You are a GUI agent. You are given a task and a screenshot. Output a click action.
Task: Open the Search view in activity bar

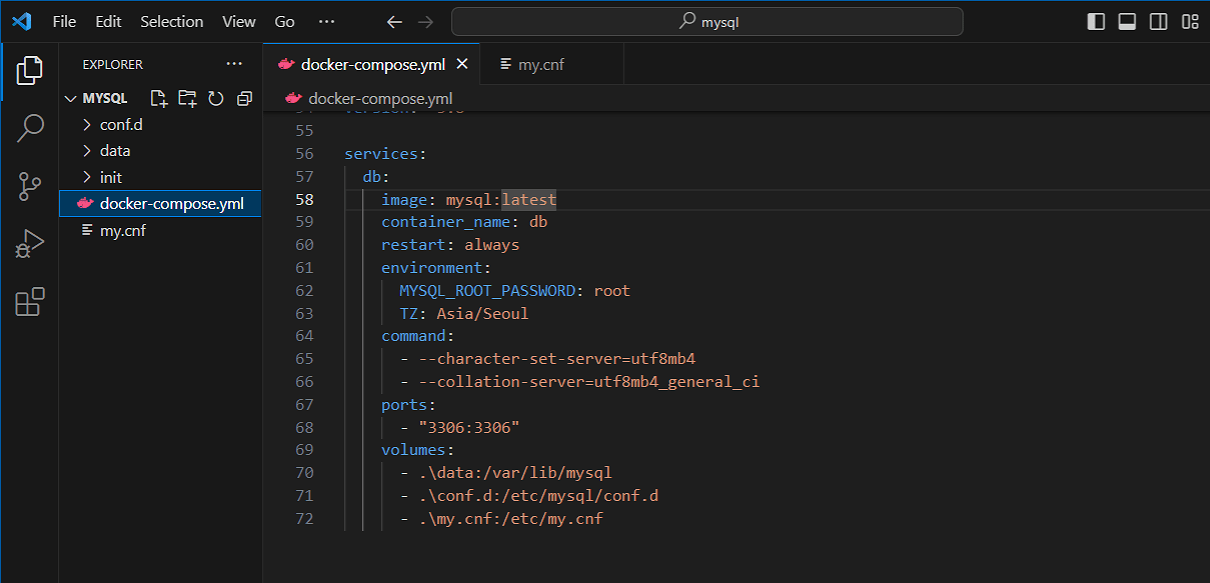tap(30, 127)
